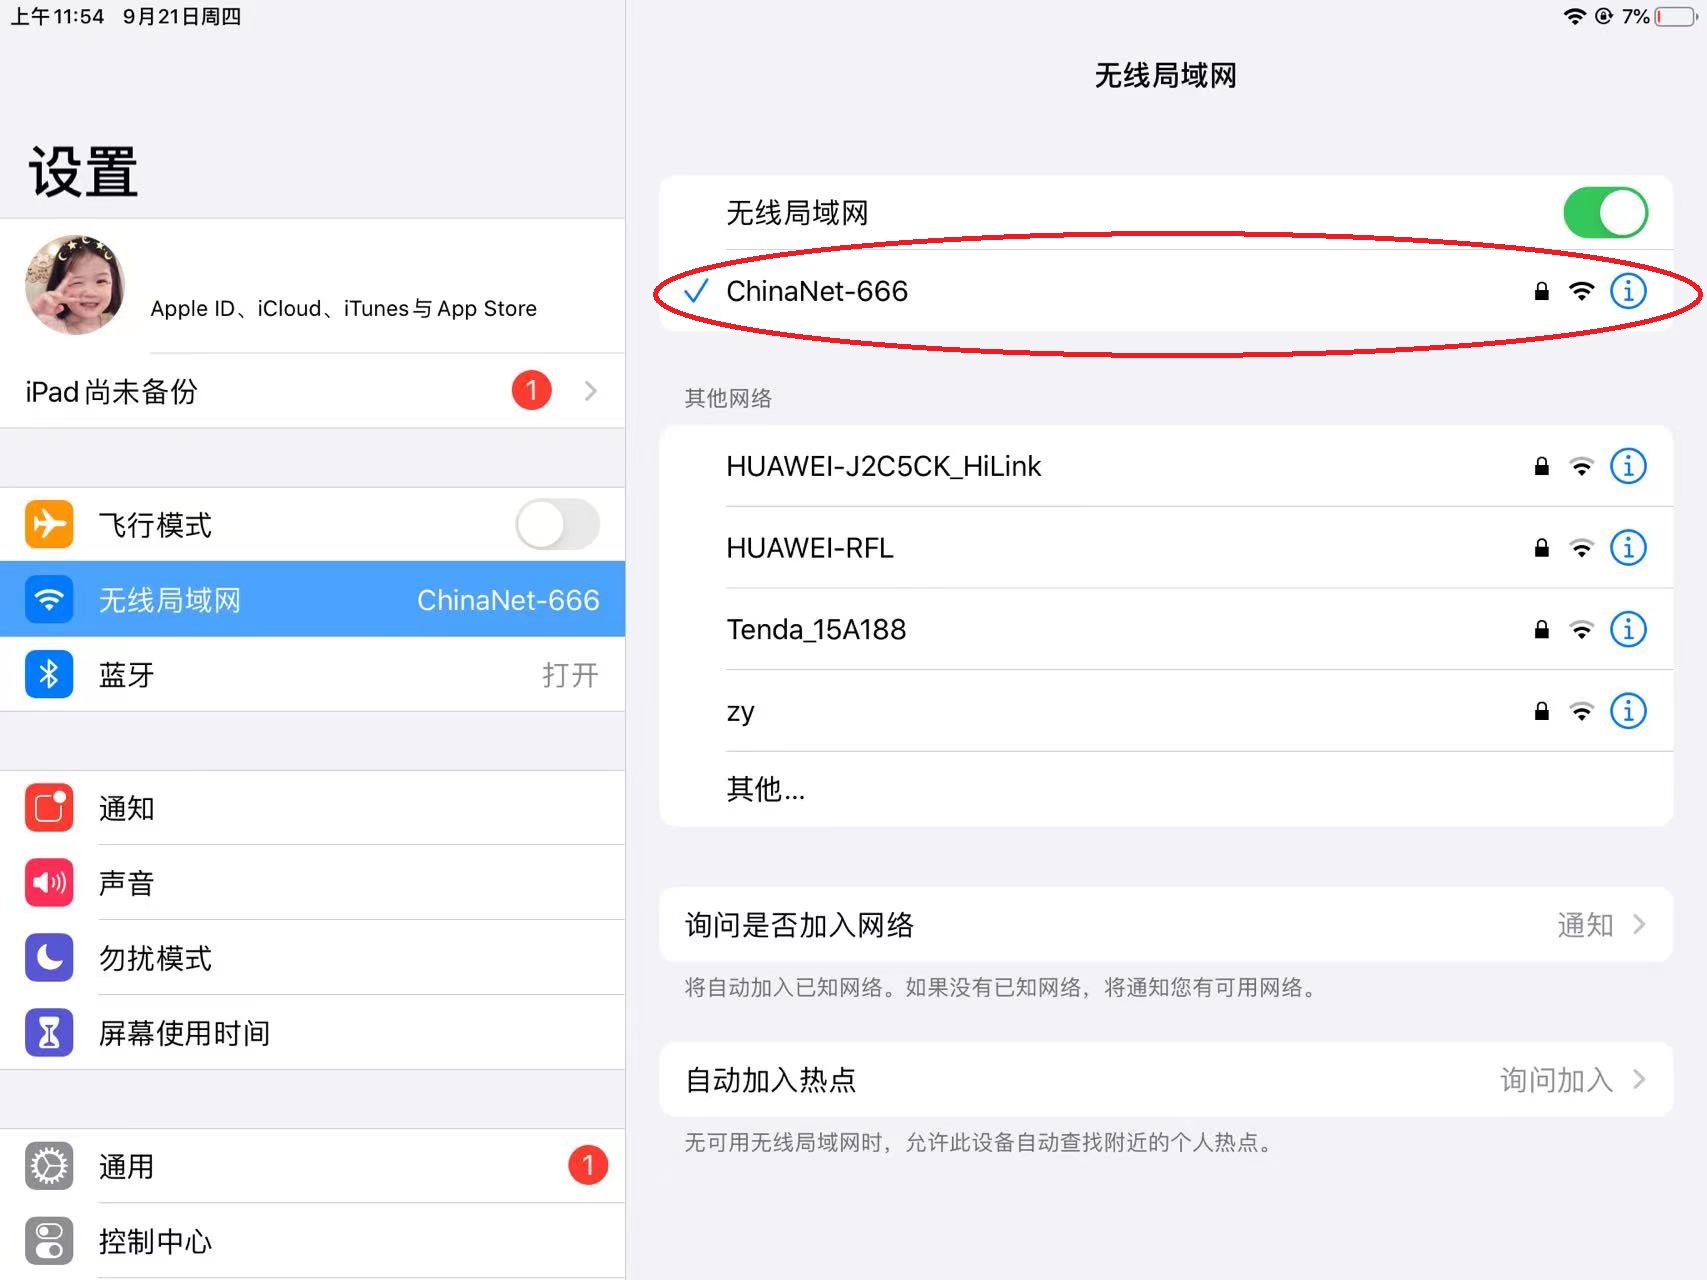Screen dimensions: 1707x1280
Task: Open info icon for Tenda_15A188
Action: [x=1628, y=629]
